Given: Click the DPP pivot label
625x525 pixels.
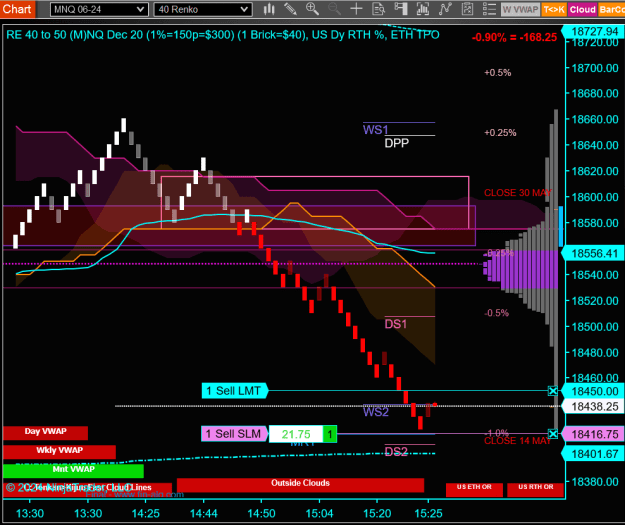Looking at the screenshot, I should click(397, 143).
